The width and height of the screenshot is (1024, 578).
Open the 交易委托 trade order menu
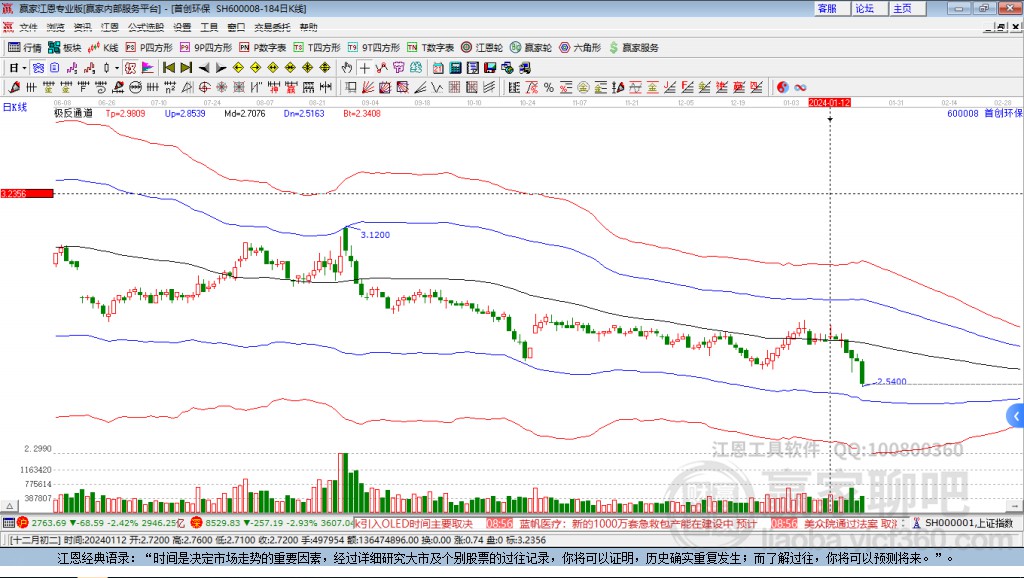click(x=272, y=27)
